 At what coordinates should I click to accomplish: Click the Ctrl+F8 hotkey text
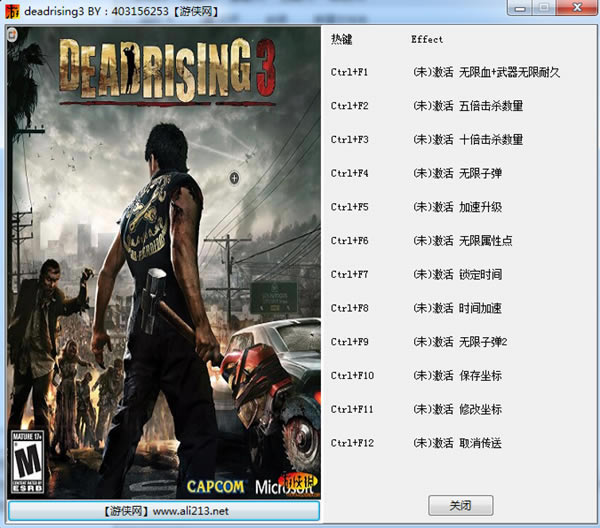pos(350,308)
